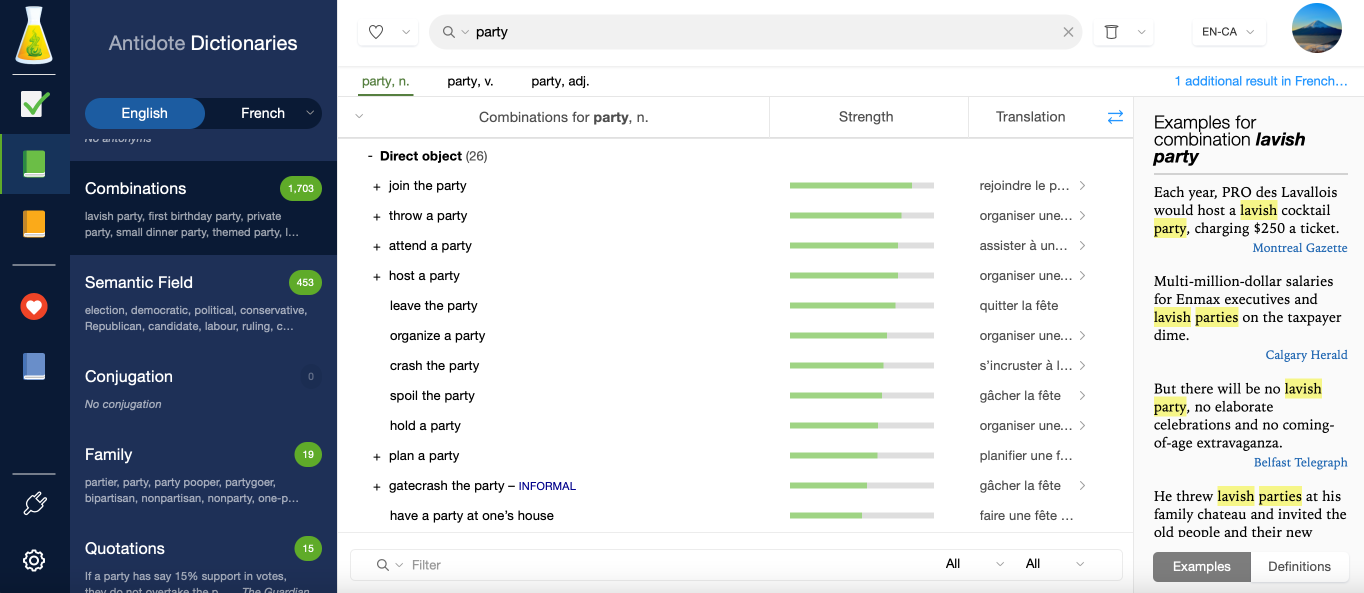Image resolution: width=1364 pixels, height=593 pixels.
Task: Click the plug connector icon
Action: pyautogui.click(x=34, y=504)
